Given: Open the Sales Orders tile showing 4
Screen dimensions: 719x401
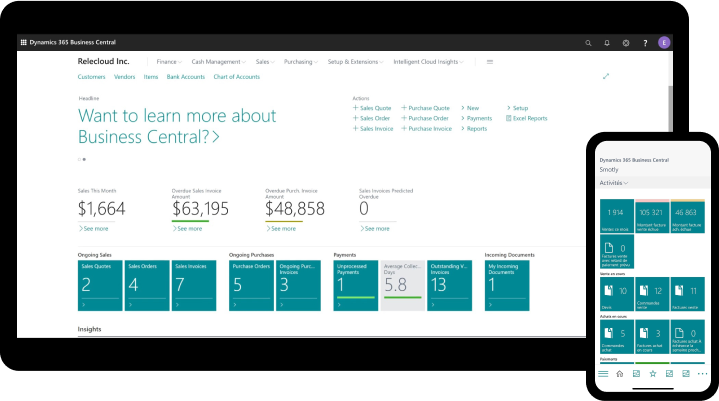Looking at the screenshot, I should tap(147, 286).
